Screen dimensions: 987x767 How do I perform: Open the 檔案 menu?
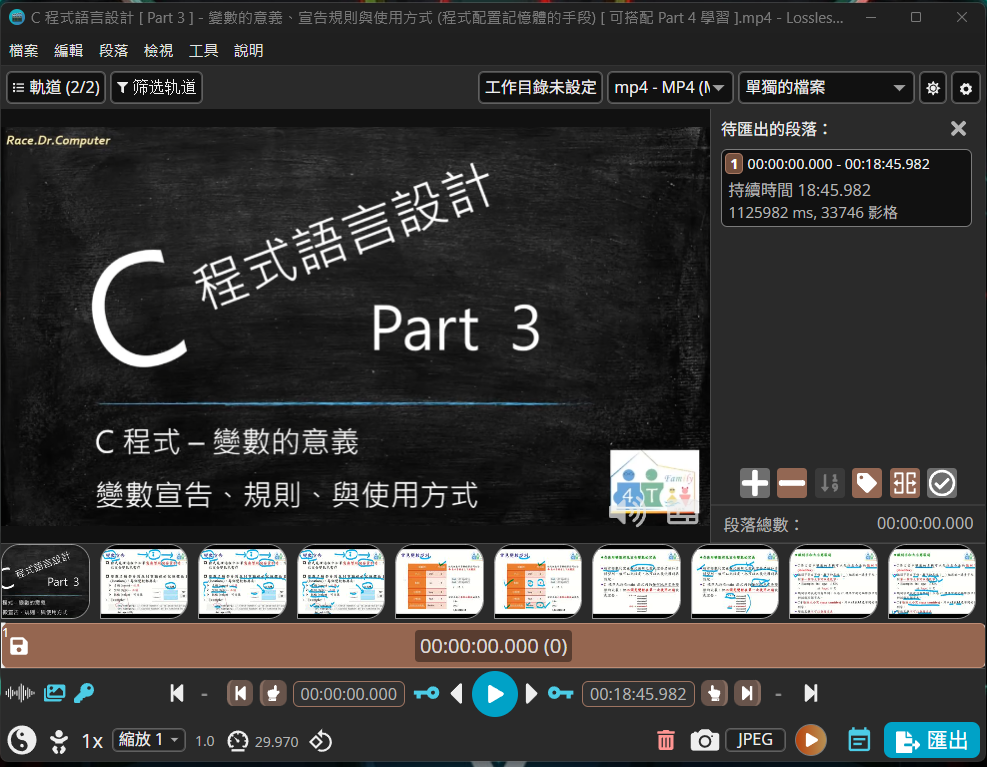click(25, 51)
